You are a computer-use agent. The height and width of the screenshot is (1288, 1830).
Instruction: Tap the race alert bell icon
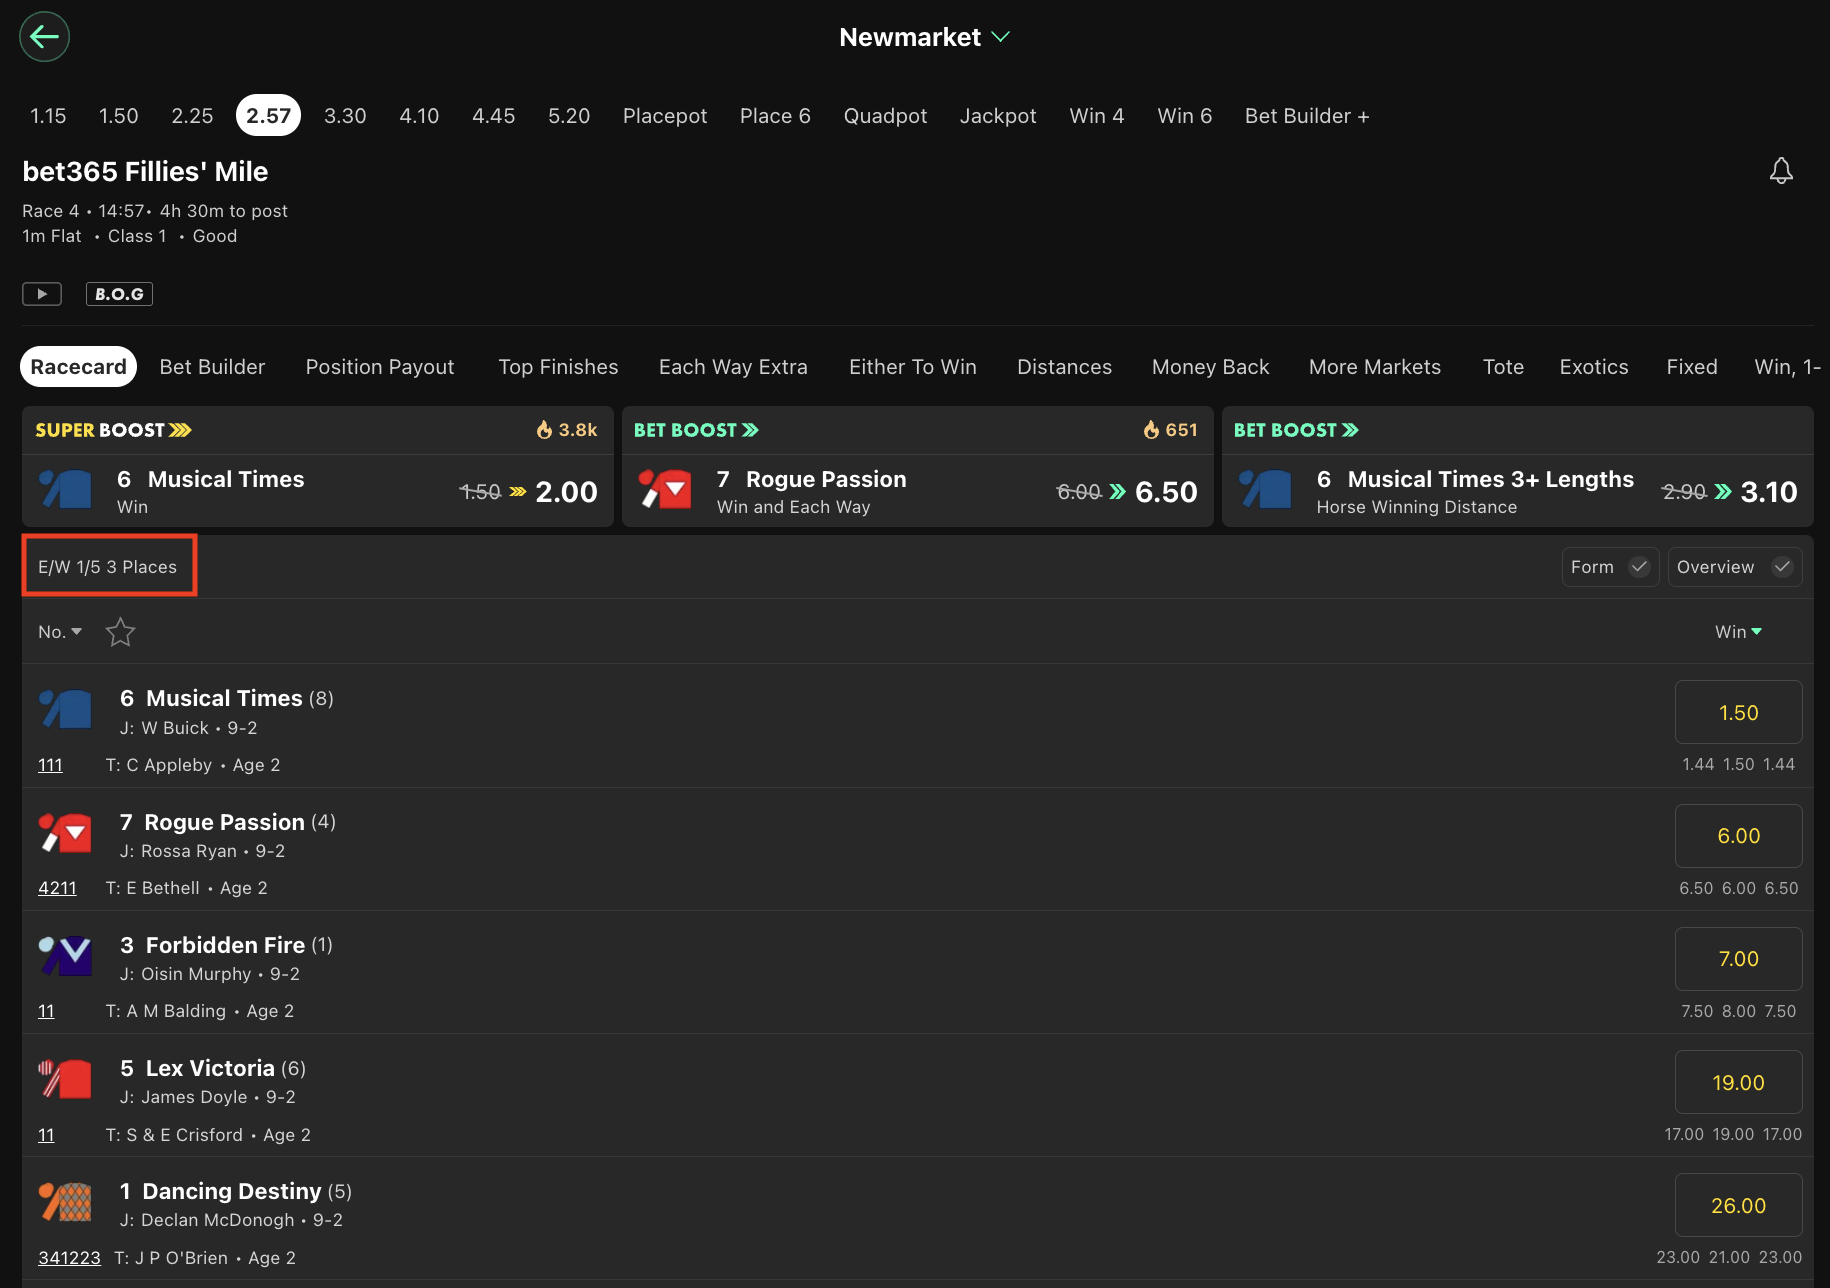pyautogui.click(x=1781, y=171)
